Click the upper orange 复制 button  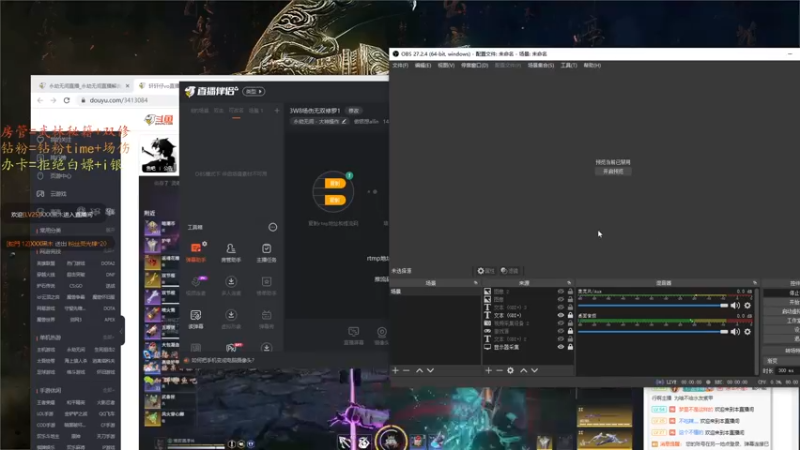tap(335, 183)
